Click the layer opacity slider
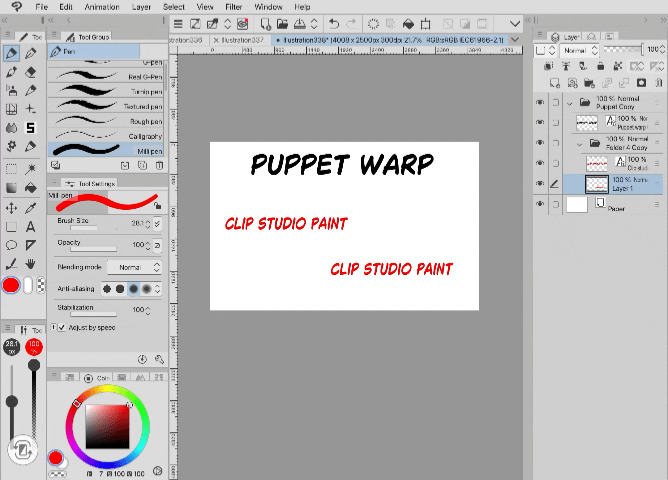The height and width of the screenshot is (480, 668). pyautogui.click(x=624, y=49)
